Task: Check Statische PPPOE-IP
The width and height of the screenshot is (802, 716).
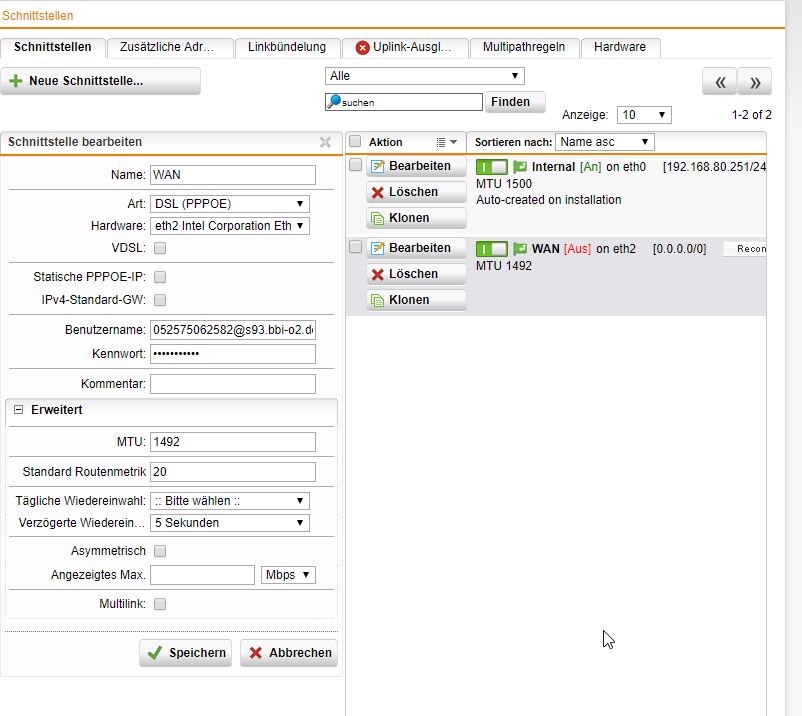Action: point(160,277)
